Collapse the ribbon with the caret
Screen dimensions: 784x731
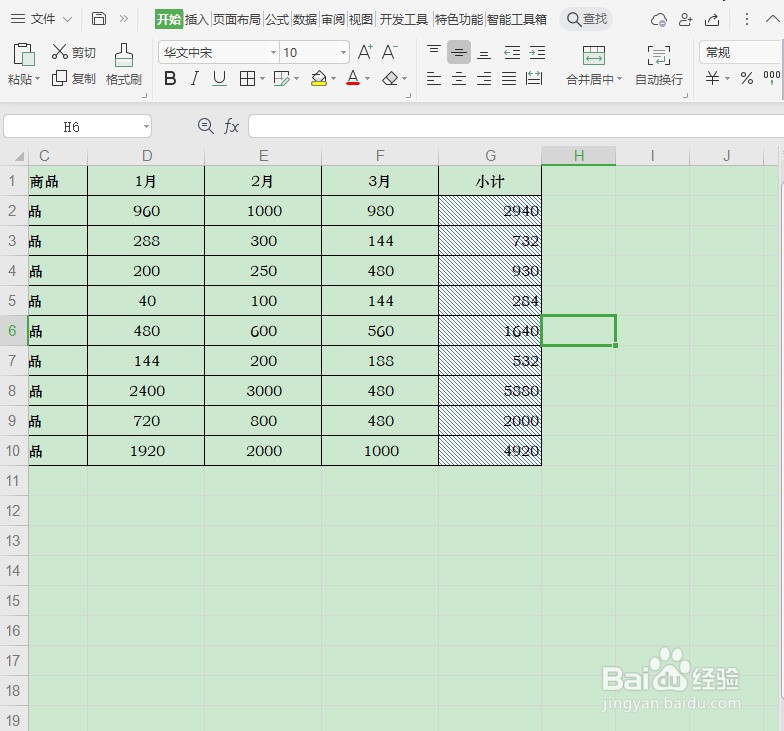(772, 19)
